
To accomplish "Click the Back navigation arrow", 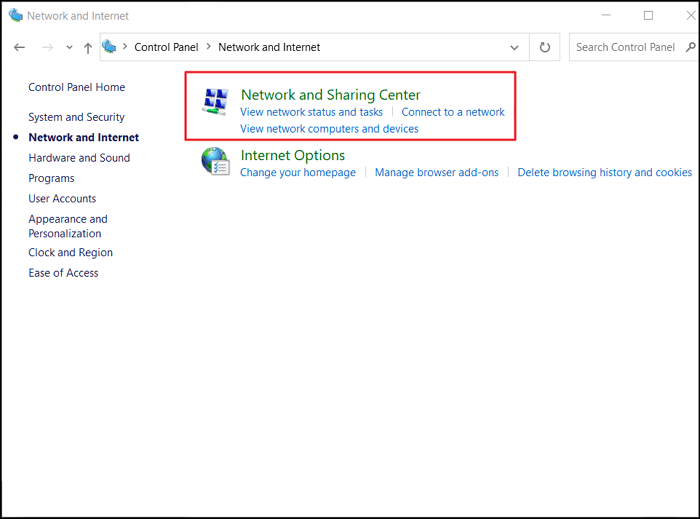I will (x=19, y=47).
